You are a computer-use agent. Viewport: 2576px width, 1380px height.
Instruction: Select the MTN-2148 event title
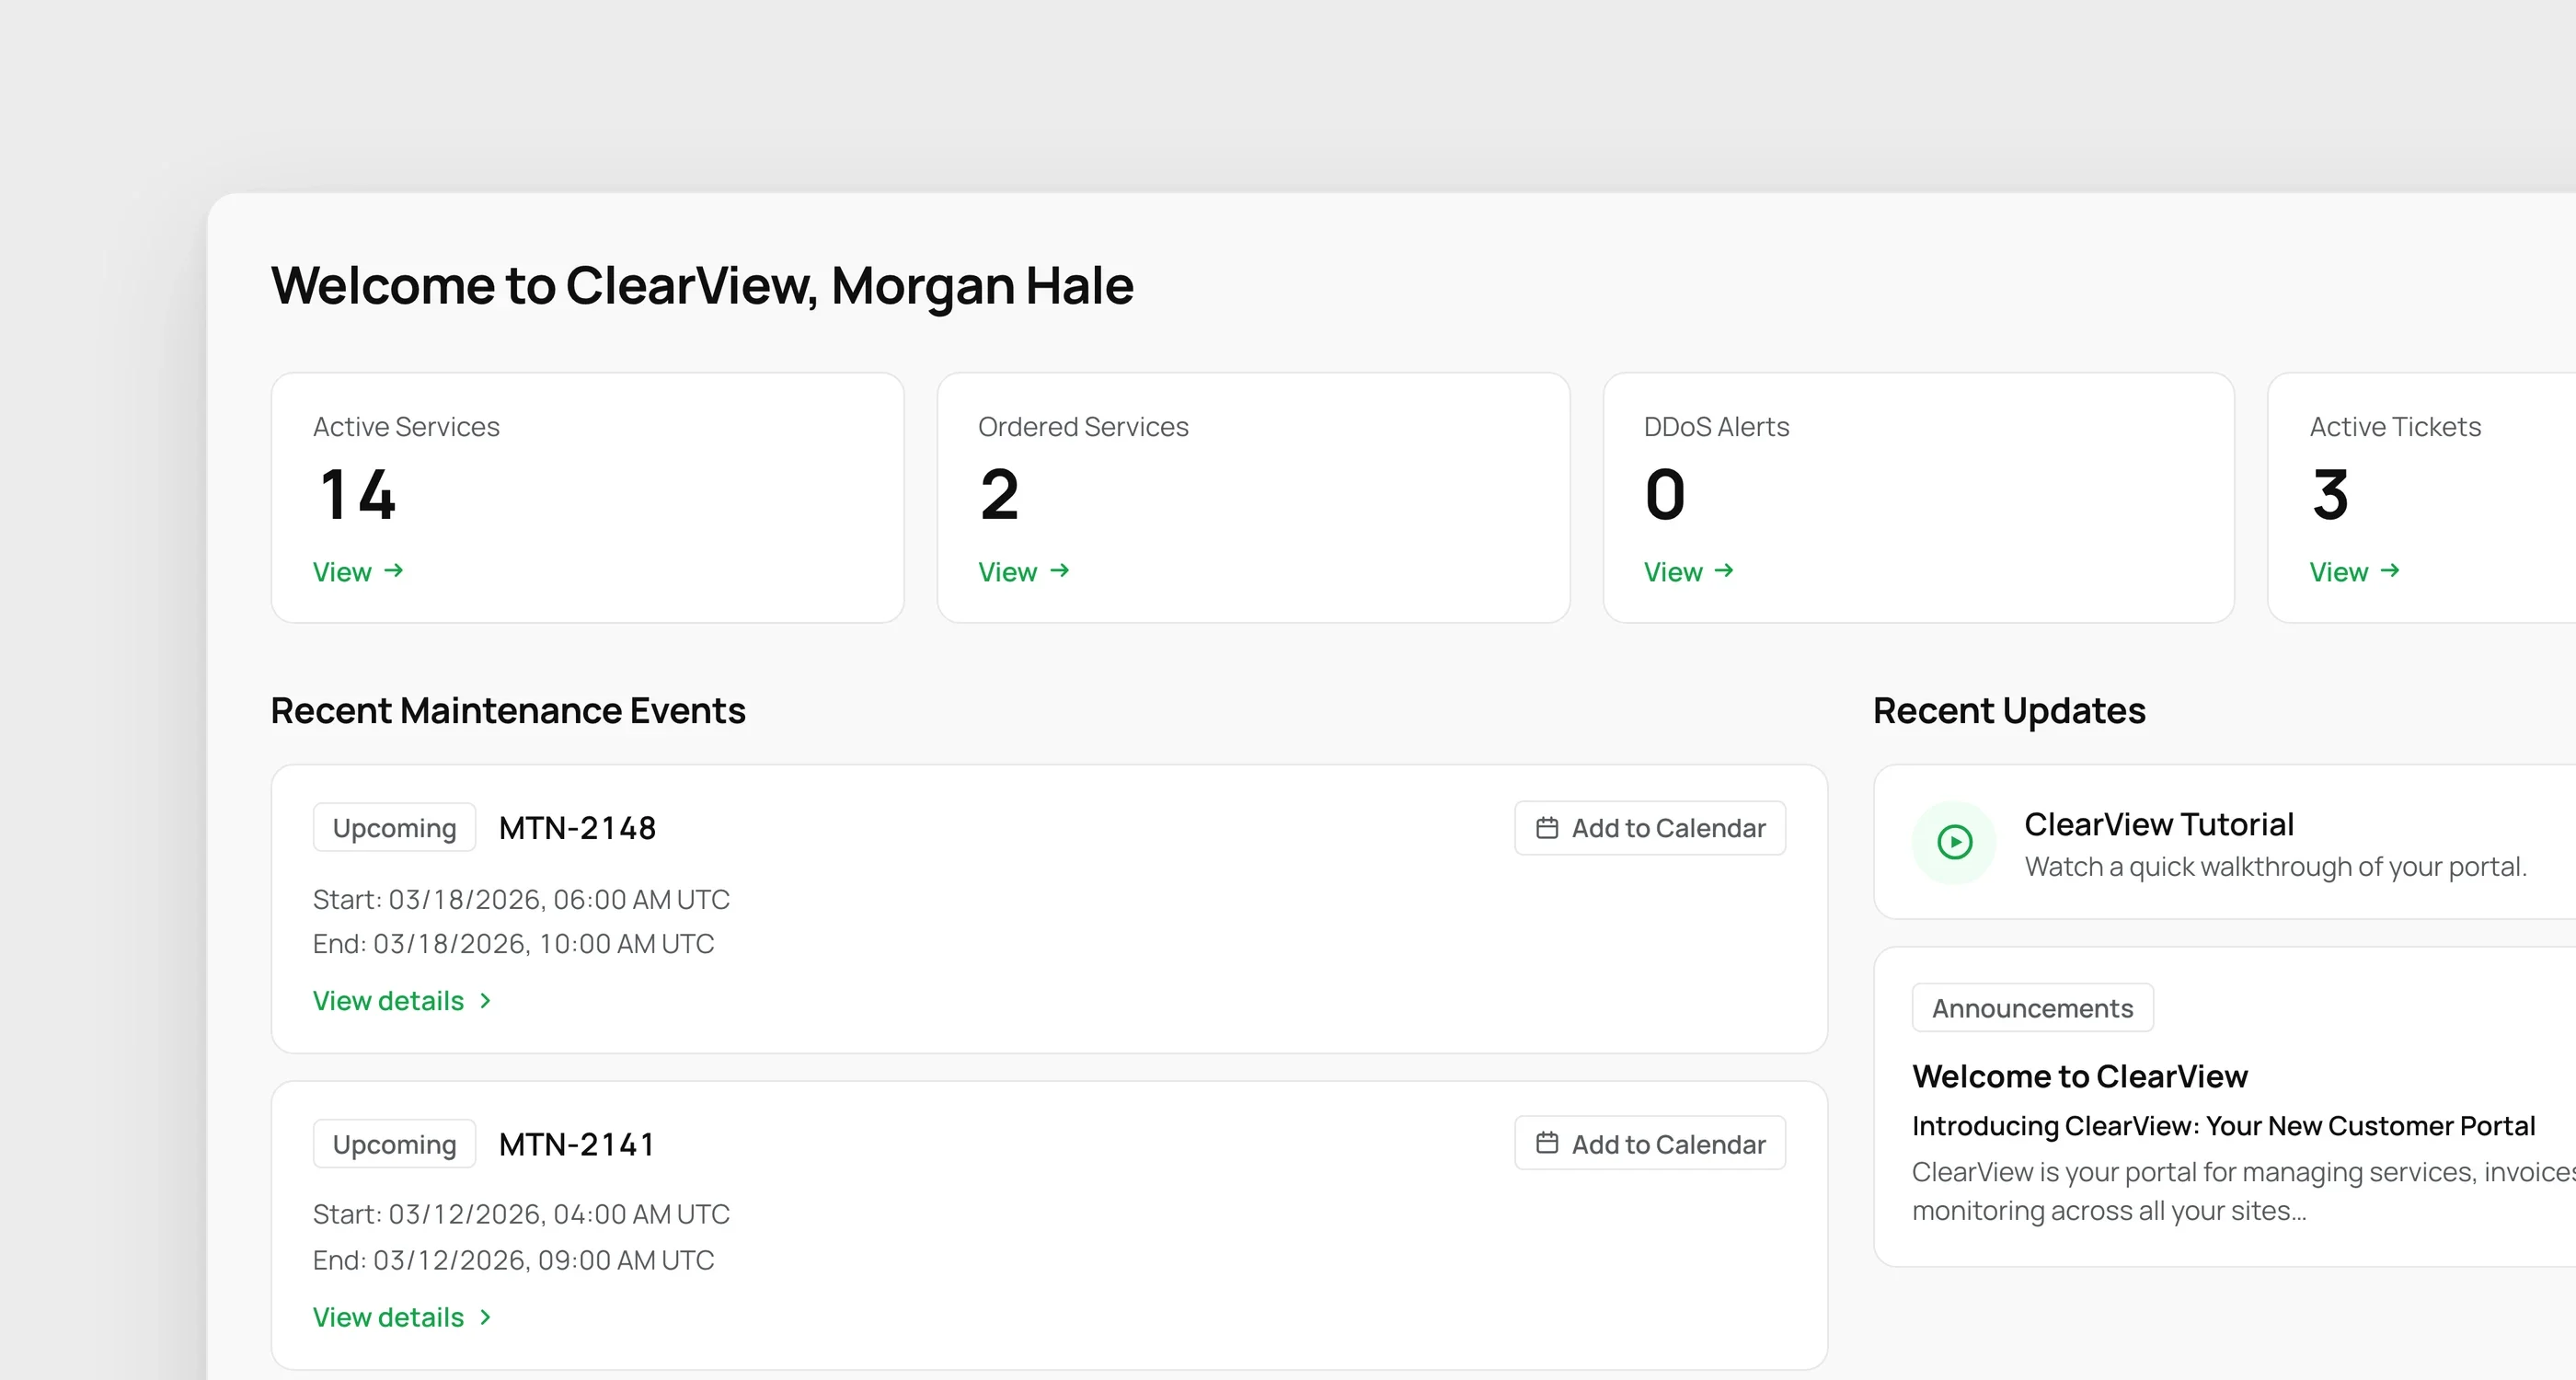(x=577, y=828)
